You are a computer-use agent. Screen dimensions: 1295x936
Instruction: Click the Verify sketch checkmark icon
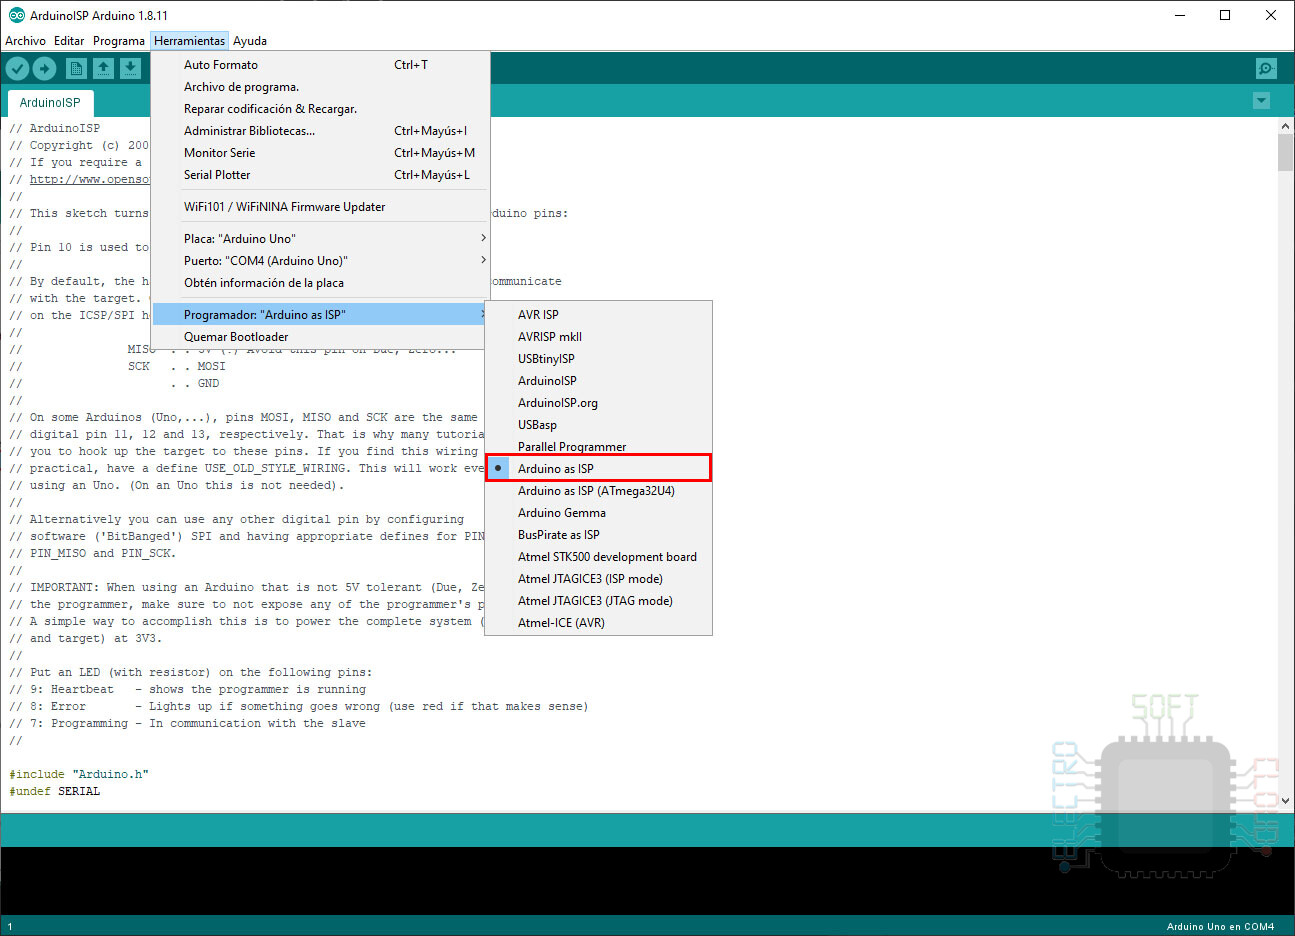click(x=17, y=68)
